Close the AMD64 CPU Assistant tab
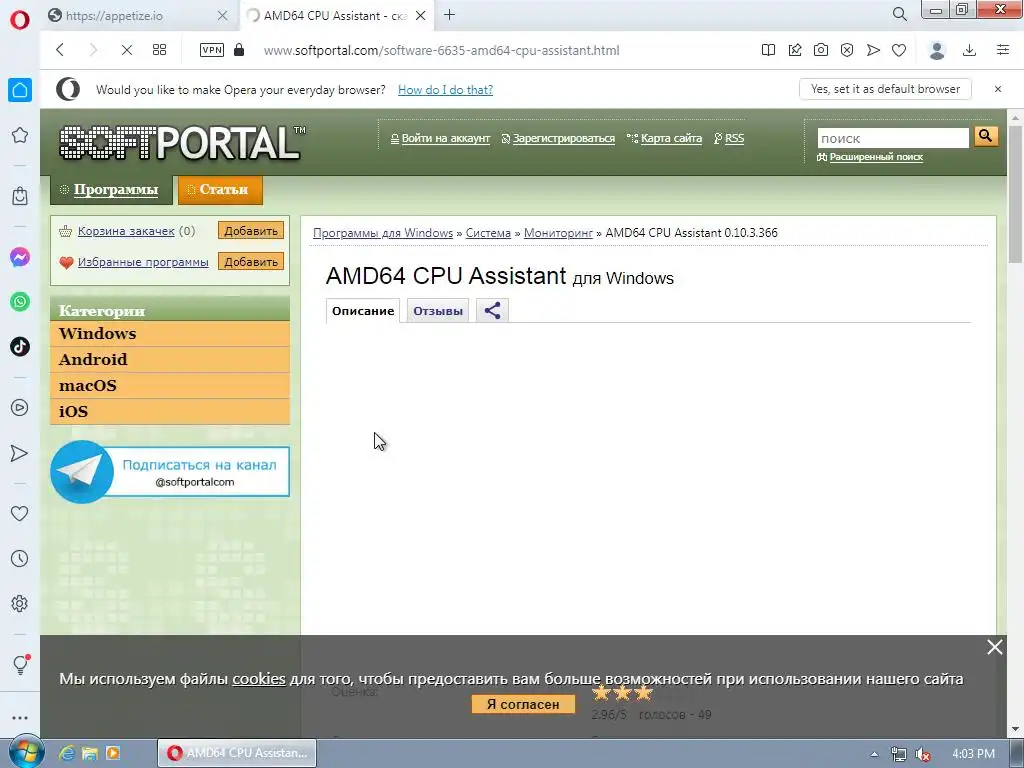The image size is (1024, 768). click(x=421, y=16)
